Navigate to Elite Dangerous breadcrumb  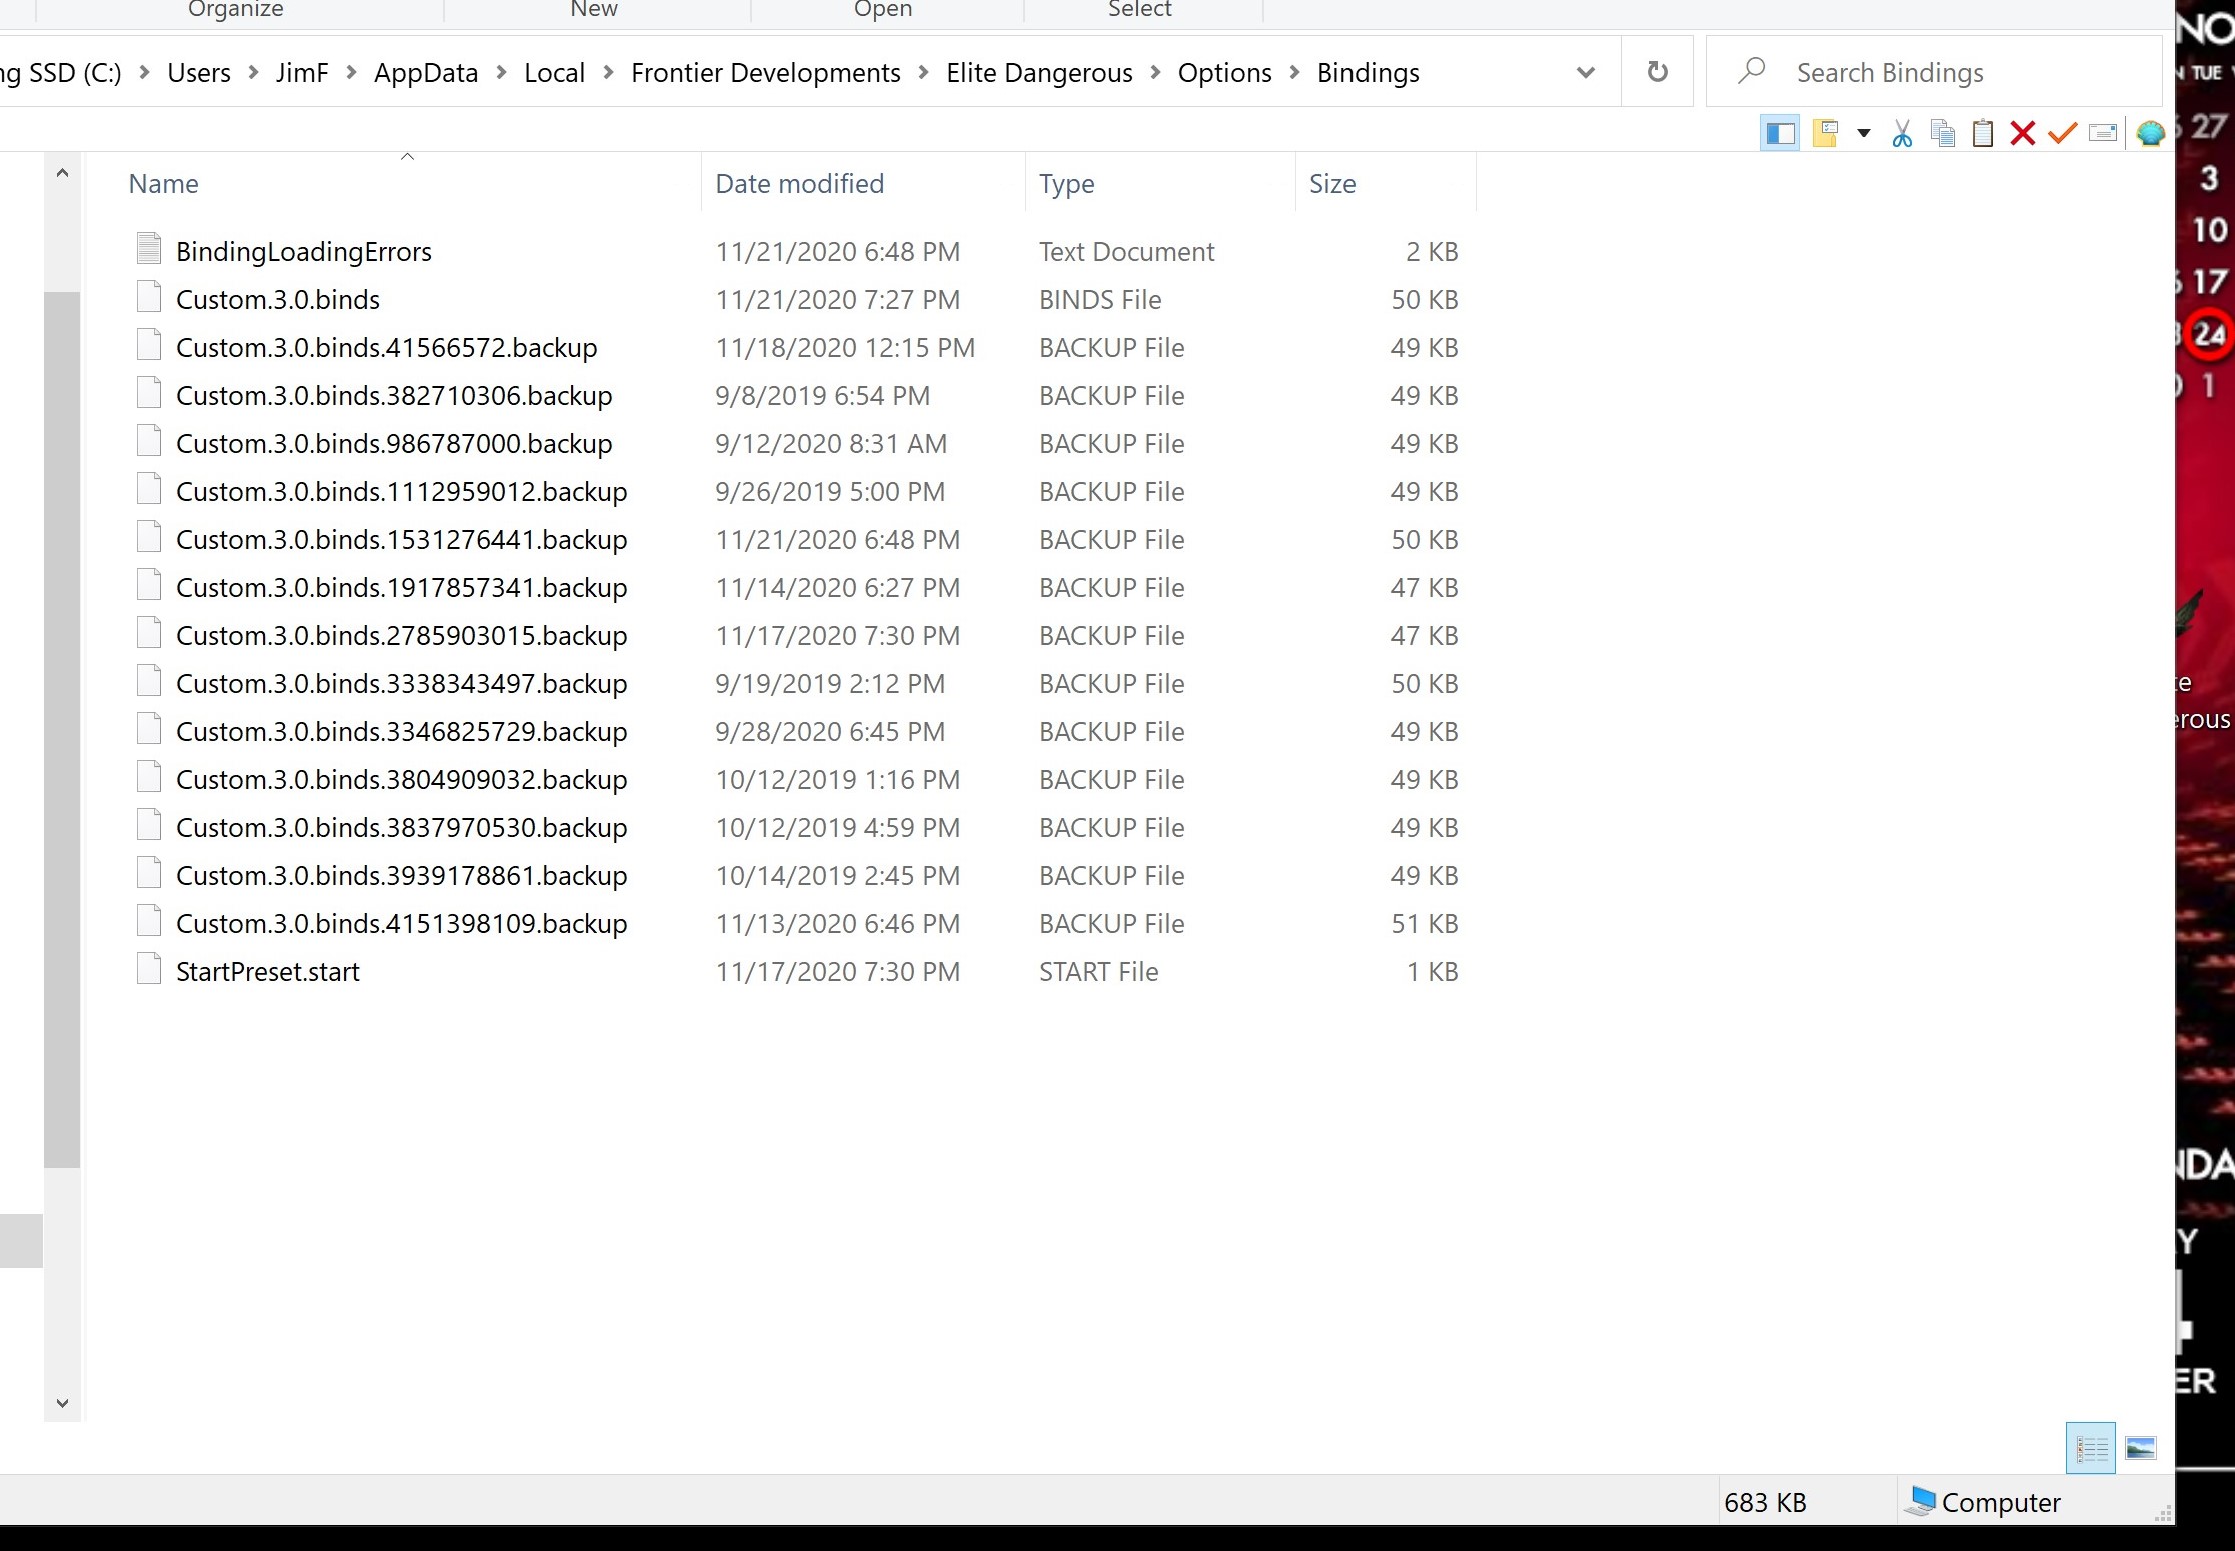point(1039,72)
